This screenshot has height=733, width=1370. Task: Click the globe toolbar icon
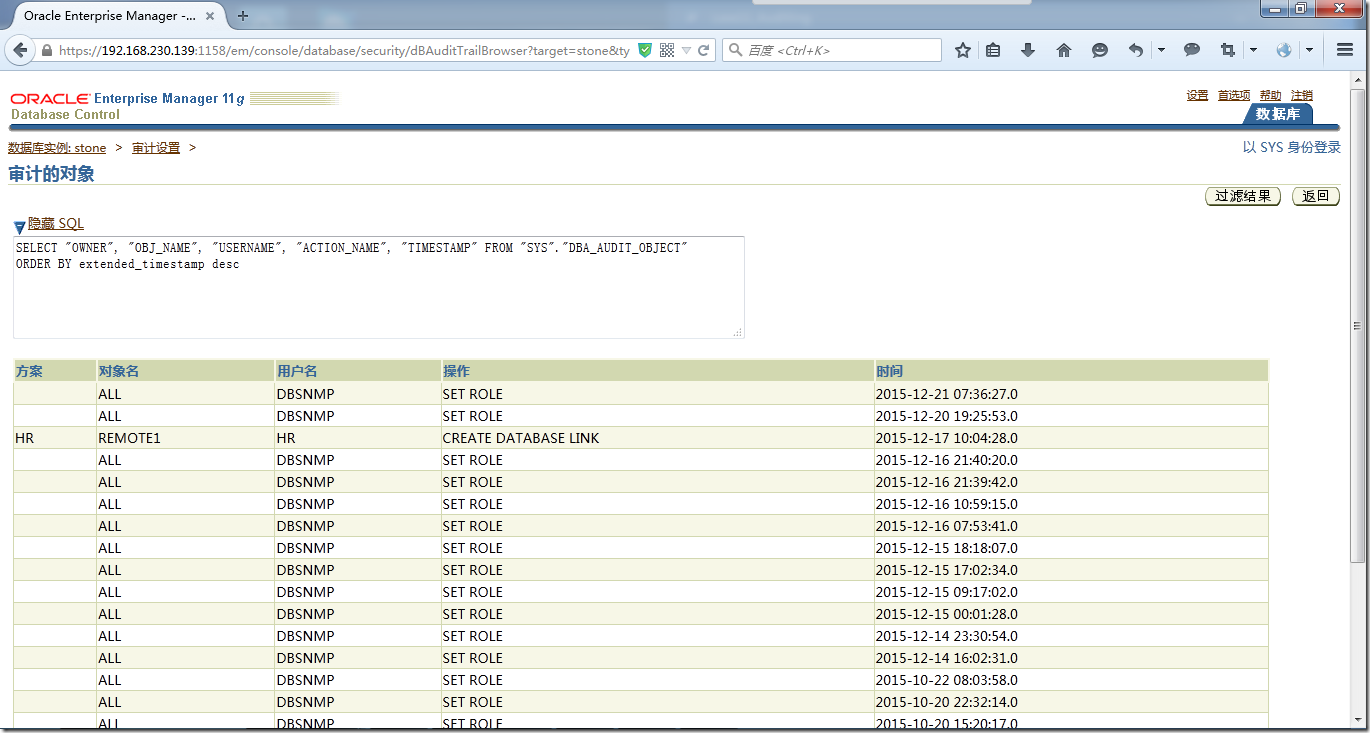1284,50
